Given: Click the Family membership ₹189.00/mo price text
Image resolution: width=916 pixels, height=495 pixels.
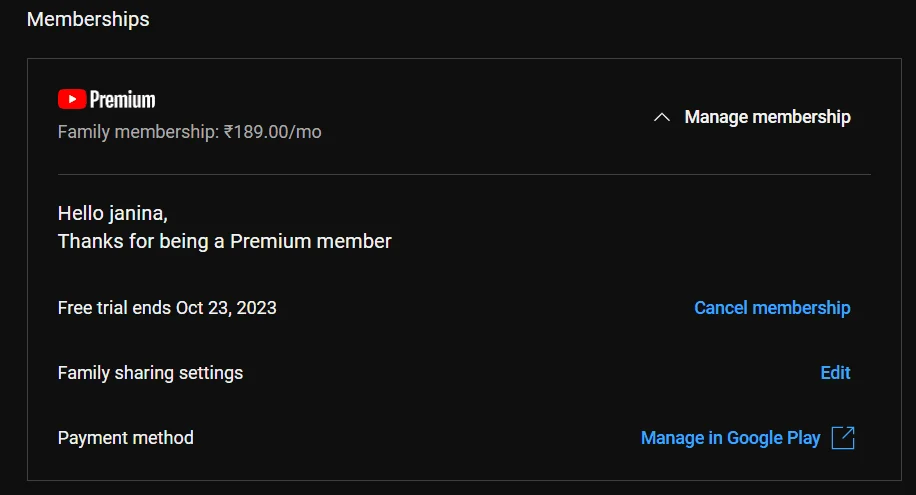Looking at the screenshot, I should point(189,132).
